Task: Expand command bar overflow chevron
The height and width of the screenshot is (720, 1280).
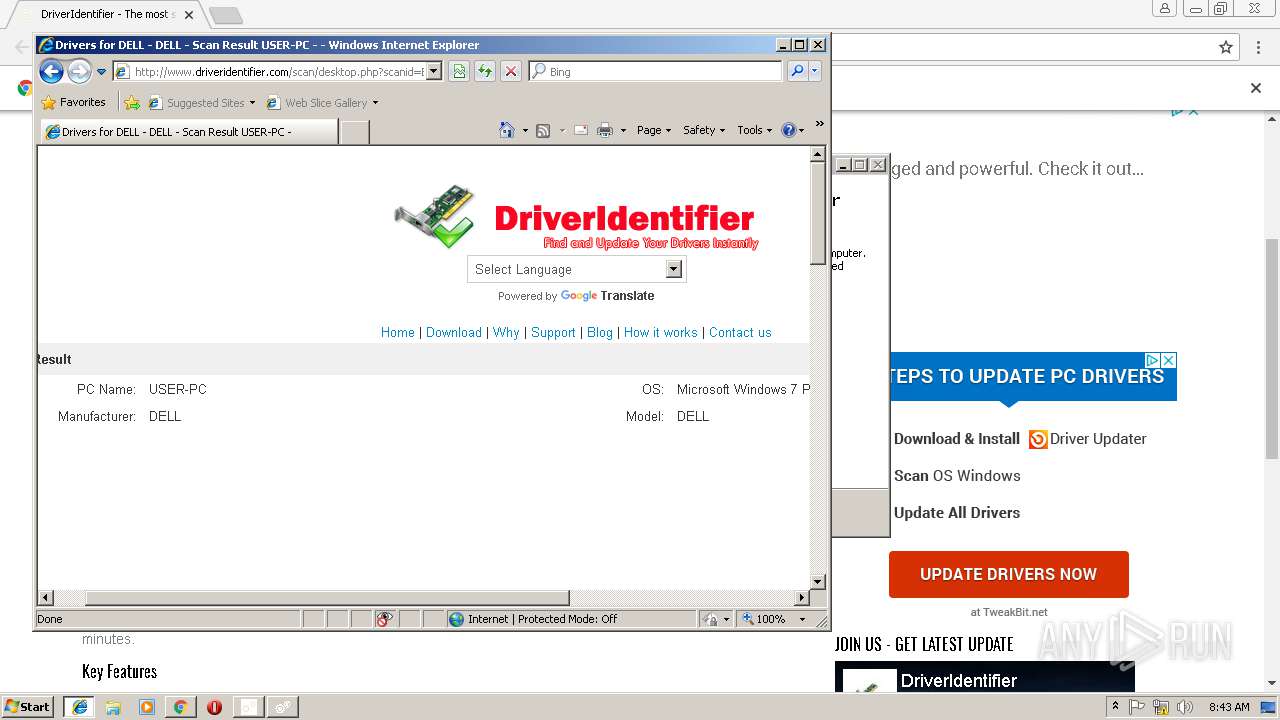Action: pyautogui.click(x=819, y=124)
